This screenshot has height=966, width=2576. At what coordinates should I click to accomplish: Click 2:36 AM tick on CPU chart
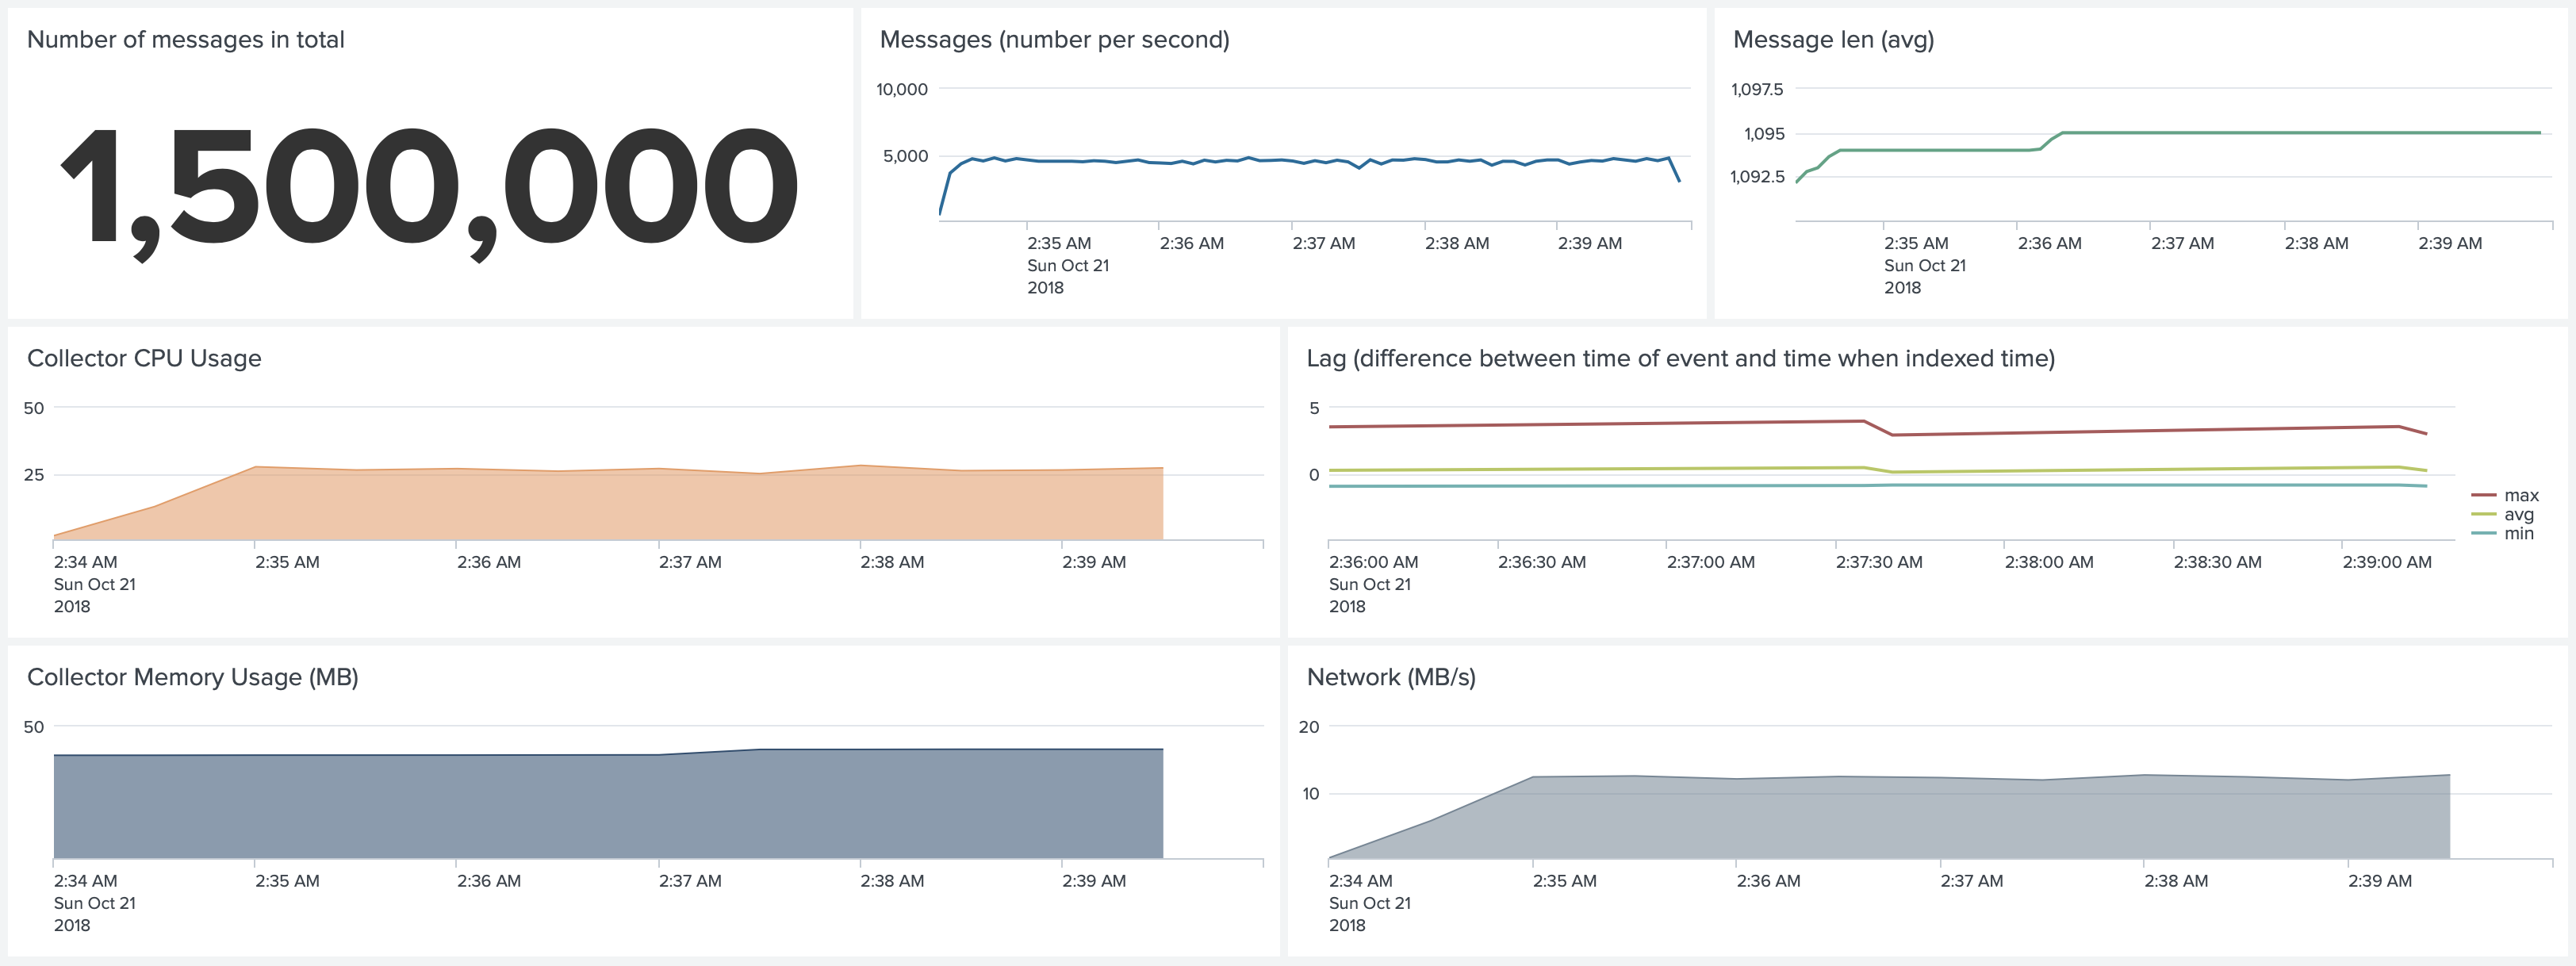click(x=488, y=562)
